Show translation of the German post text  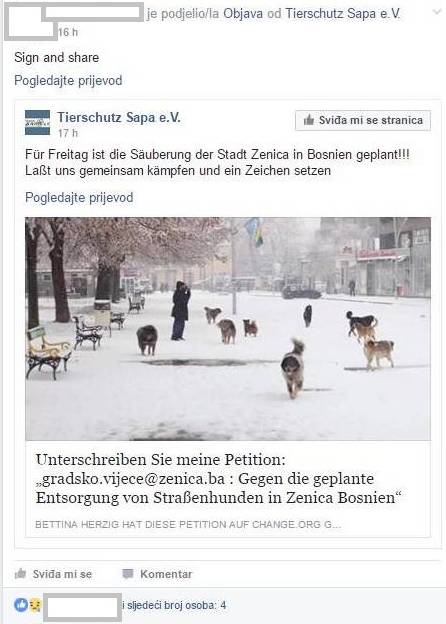79,197
